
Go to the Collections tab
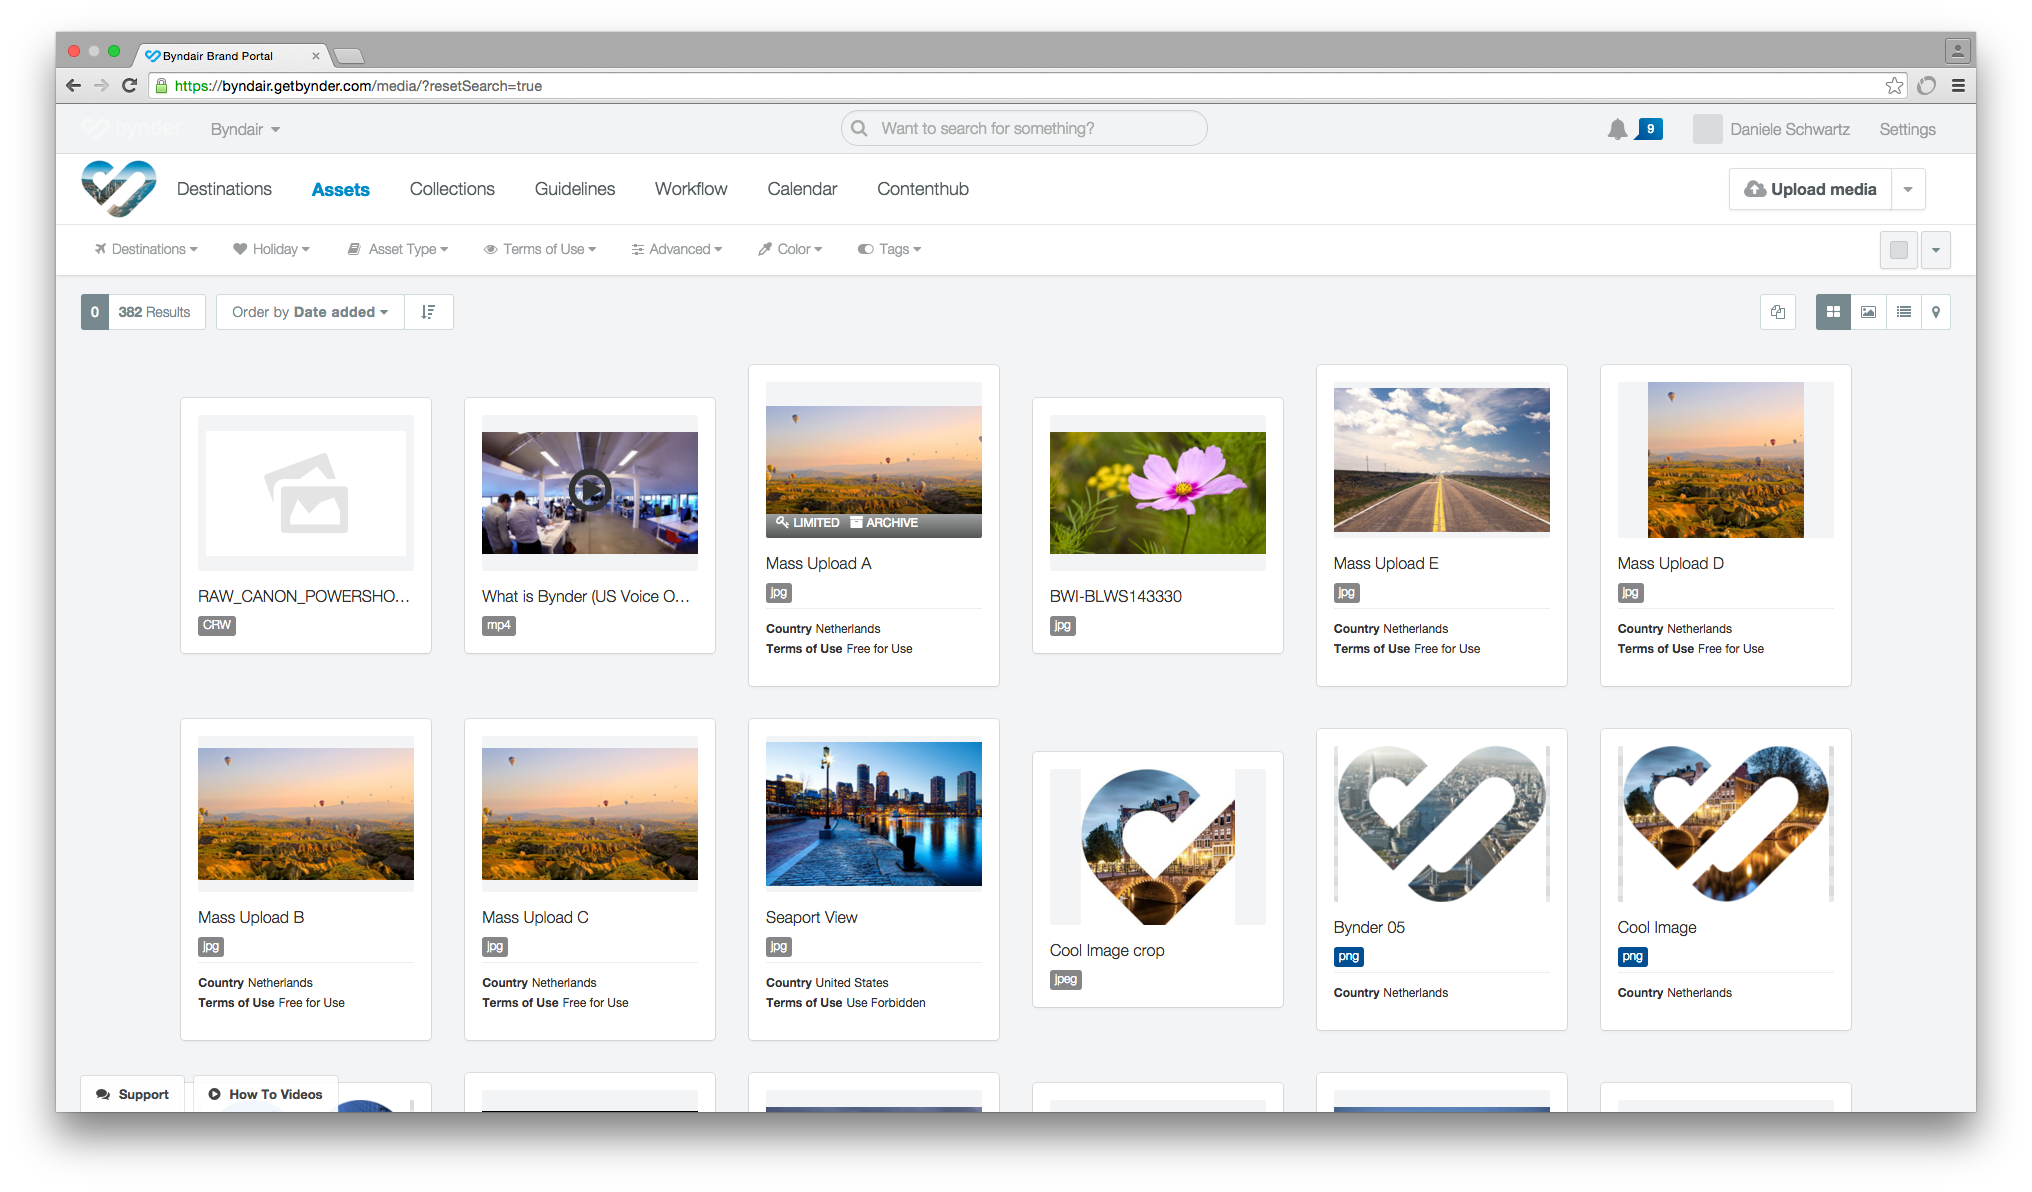click(x=452, y=189)
